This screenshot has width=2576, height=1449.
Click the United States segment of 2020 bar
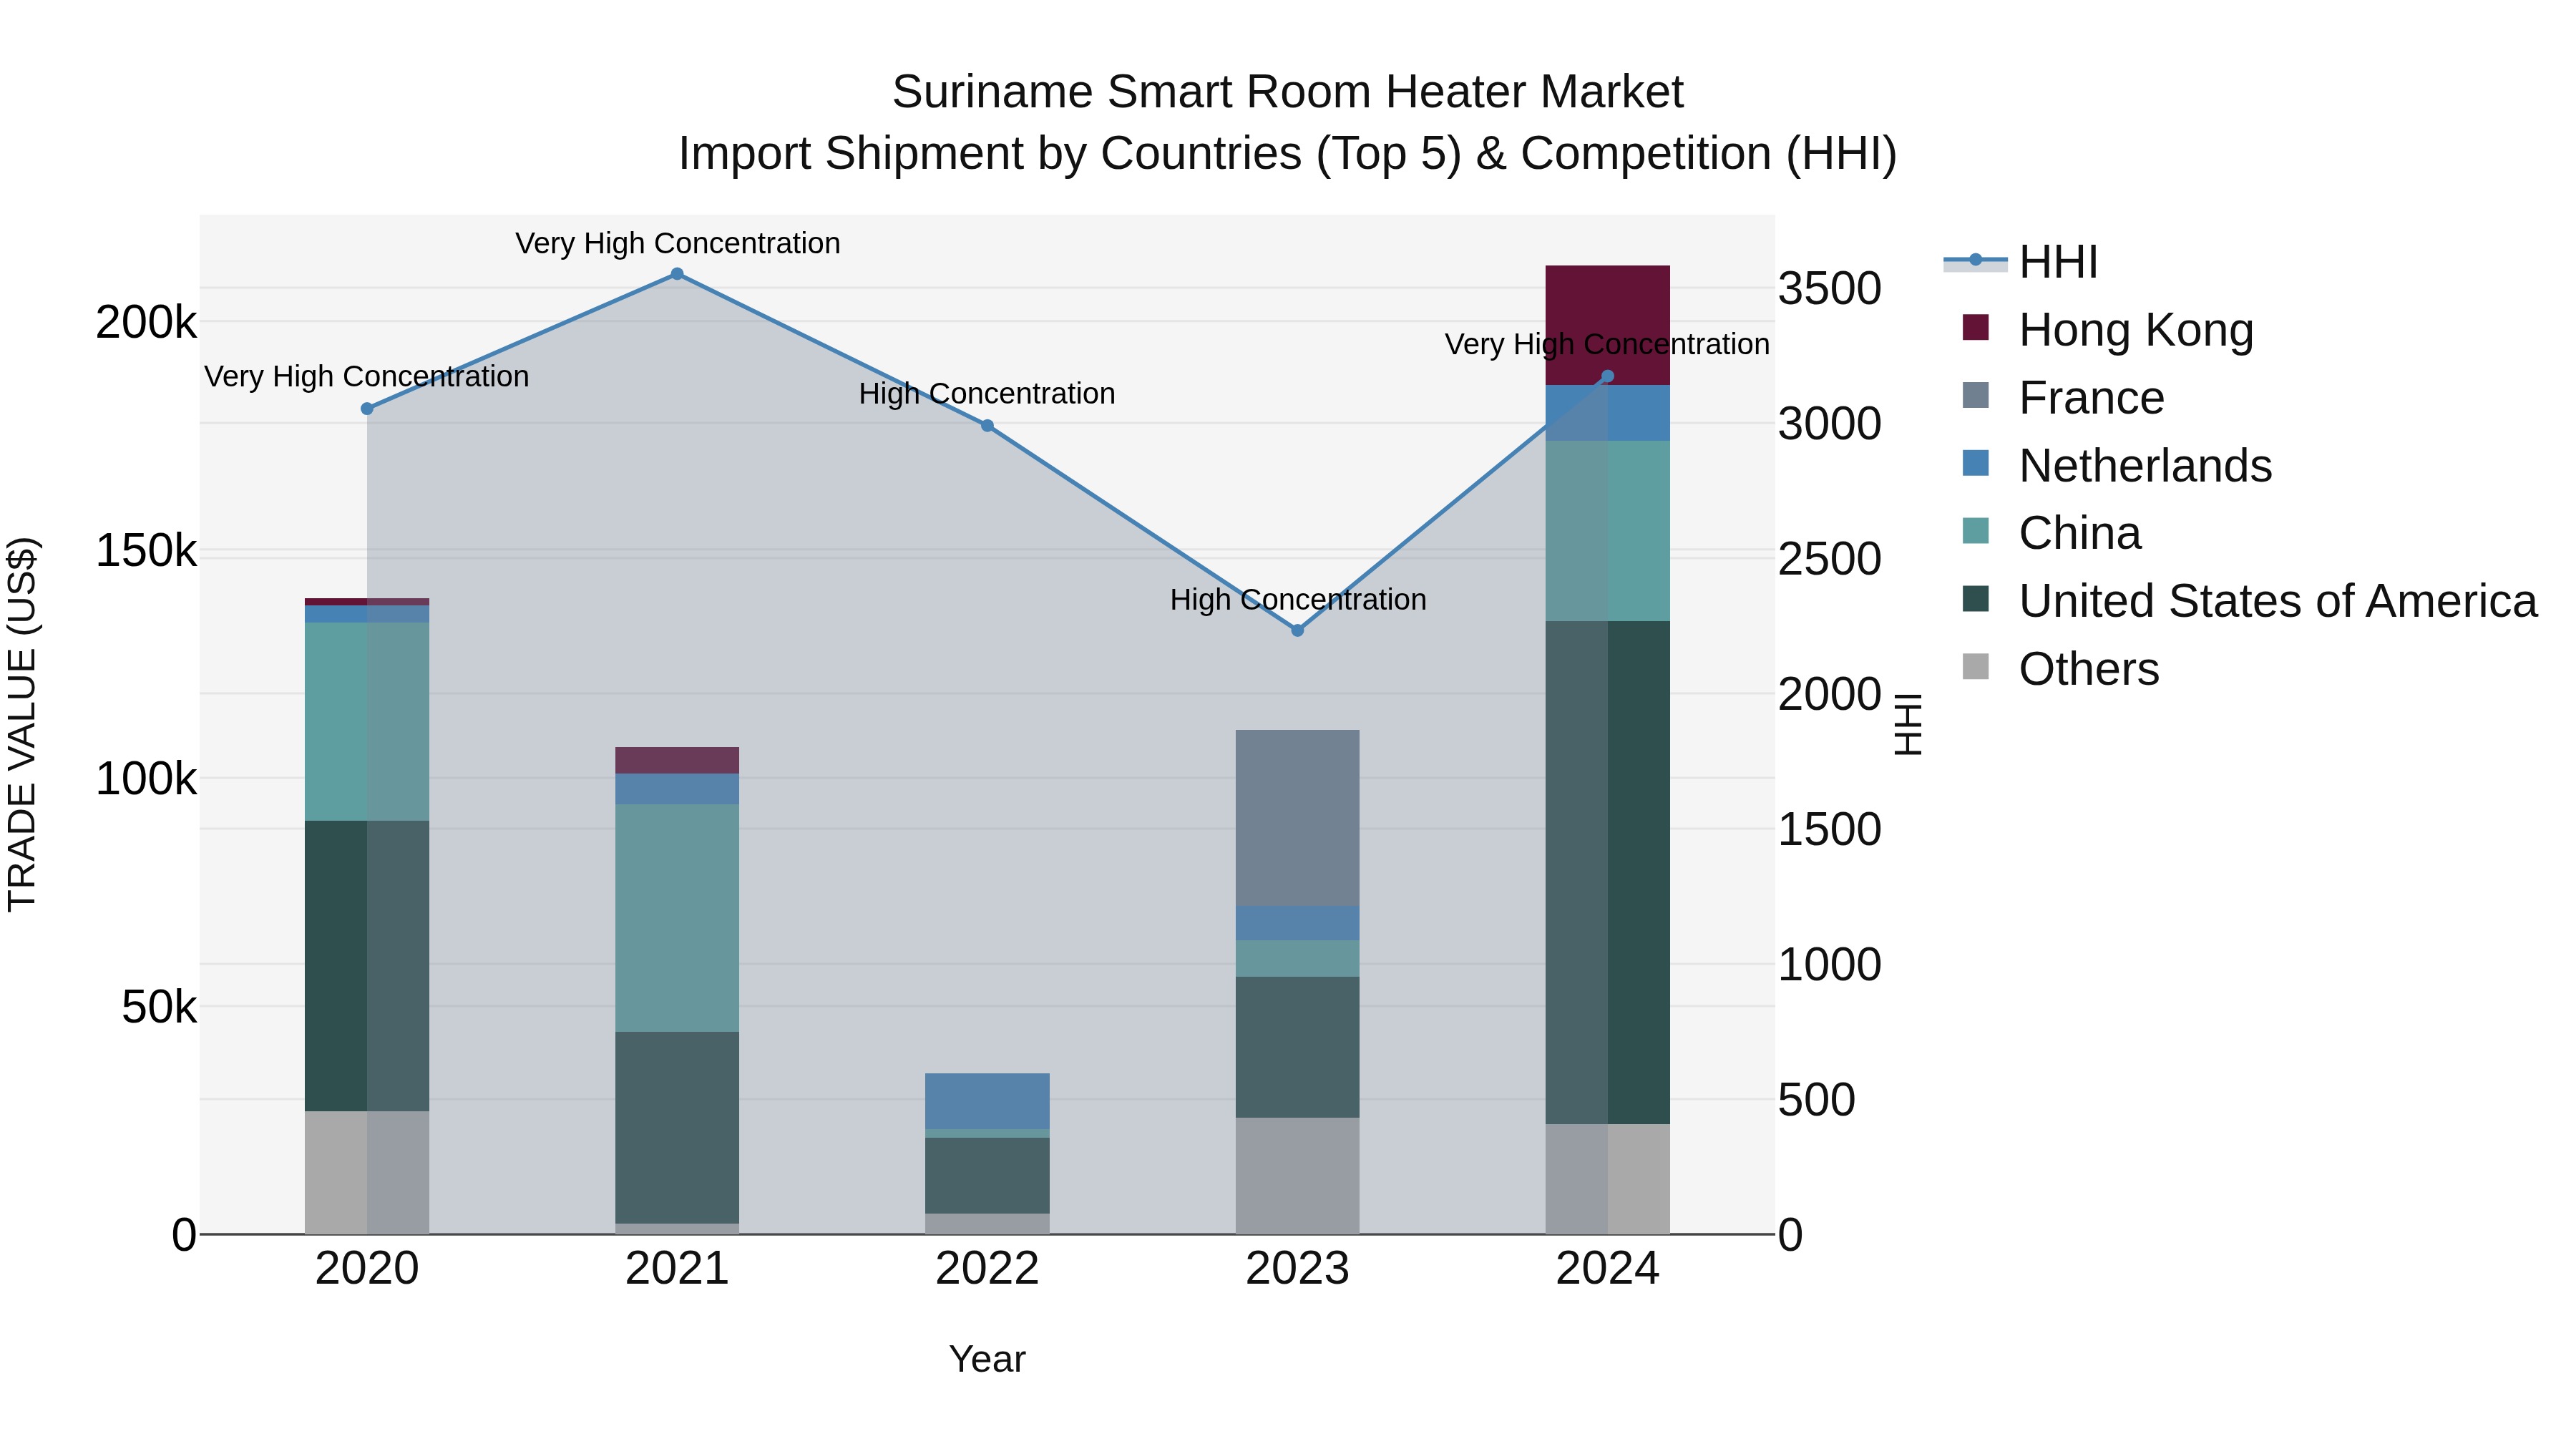pyautogui.click(x=367, y=966)
